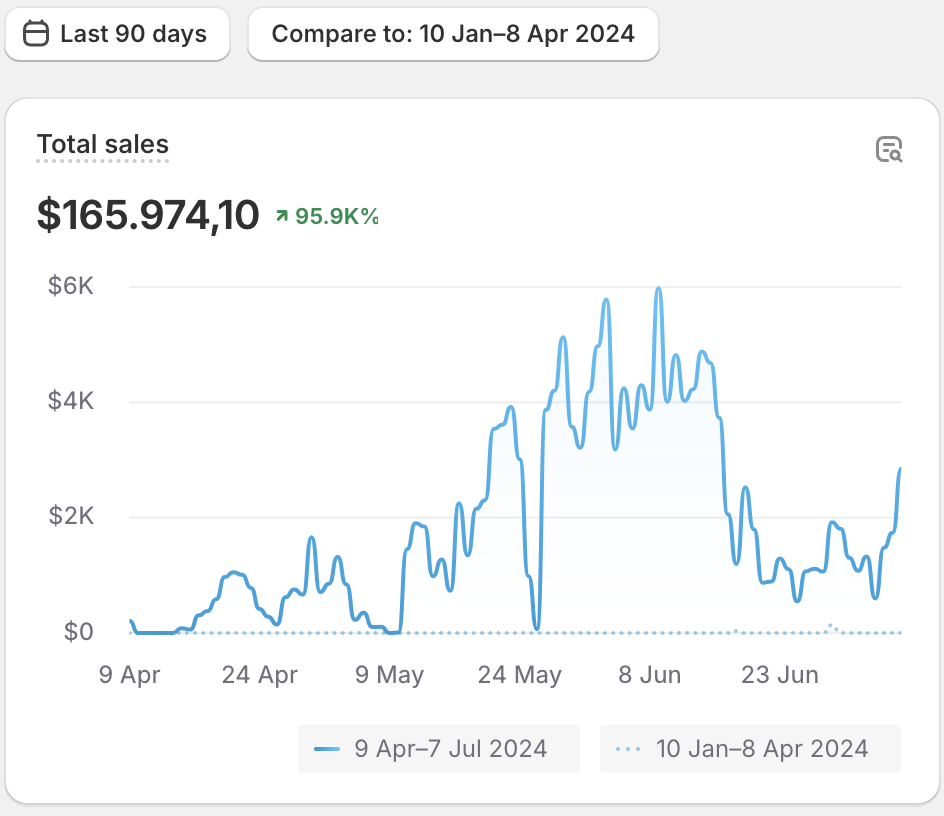Toggle the 9 Apr–7 Jul 2024 legend series
The width and height of the screenshot is (944, 816).
pyautogui.click(x=438, y=749)
